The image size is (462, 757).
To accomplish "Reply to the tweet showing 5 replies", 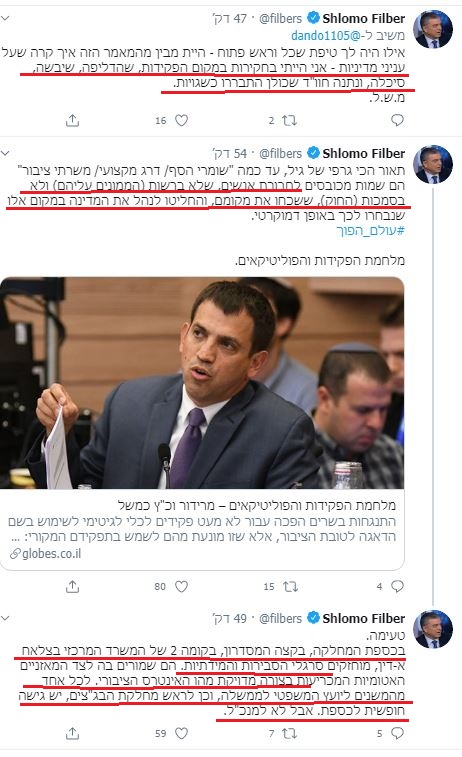I will point(397,733).
